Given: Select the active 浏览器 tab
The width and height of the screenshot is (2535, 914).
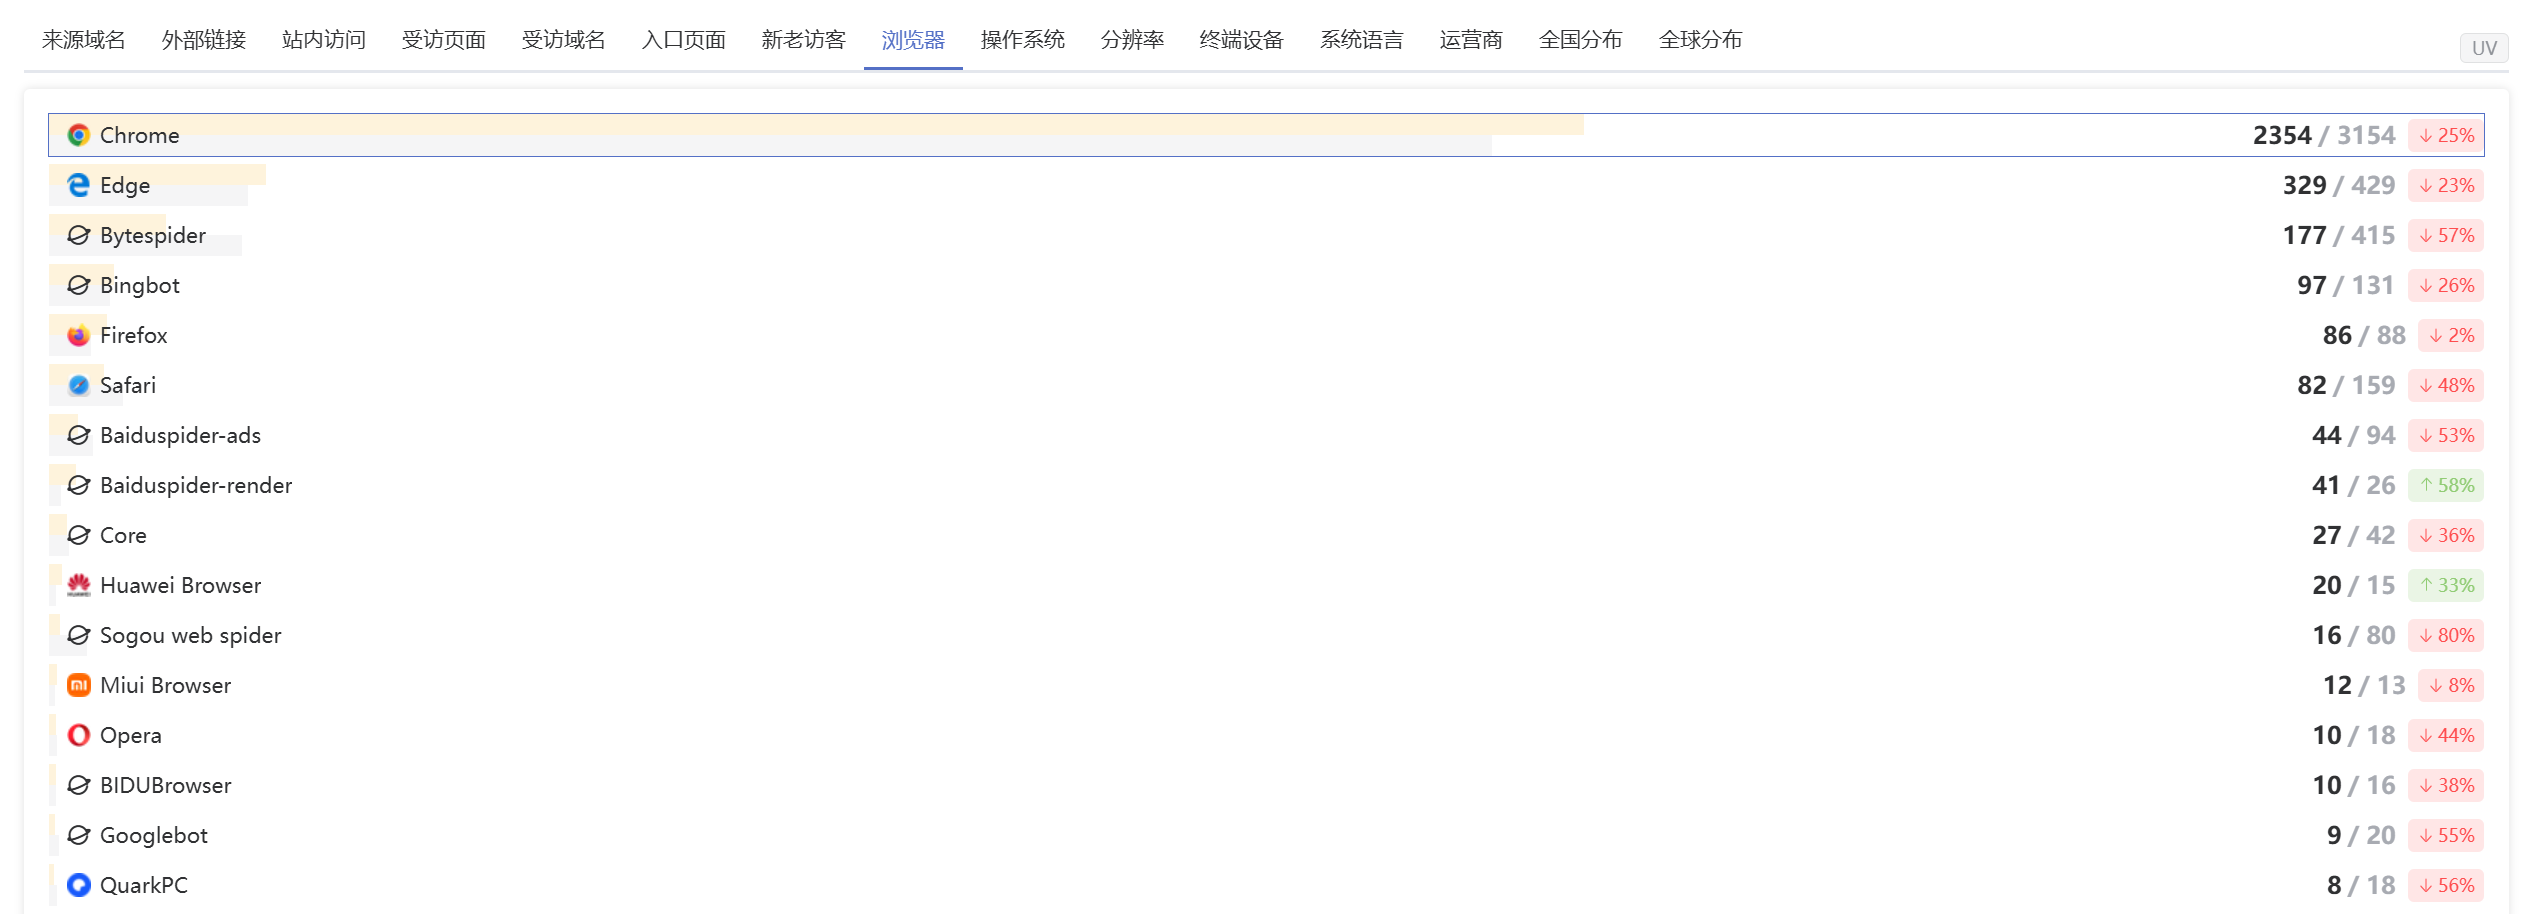Looking at the screenshot, I should [913, 39].
